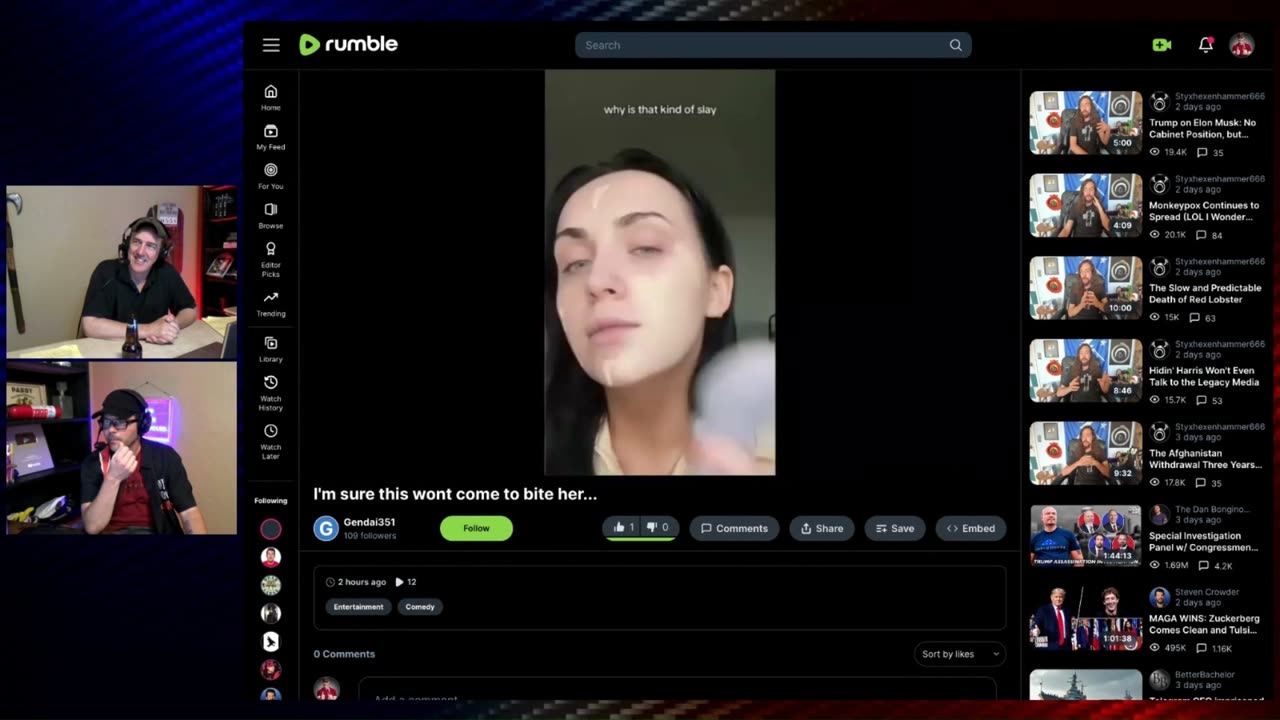Image resolution: width=1280 pixels, height=720 pixels.
Task: Open the Gendai351 channel name link
Action: coord(369,522)
